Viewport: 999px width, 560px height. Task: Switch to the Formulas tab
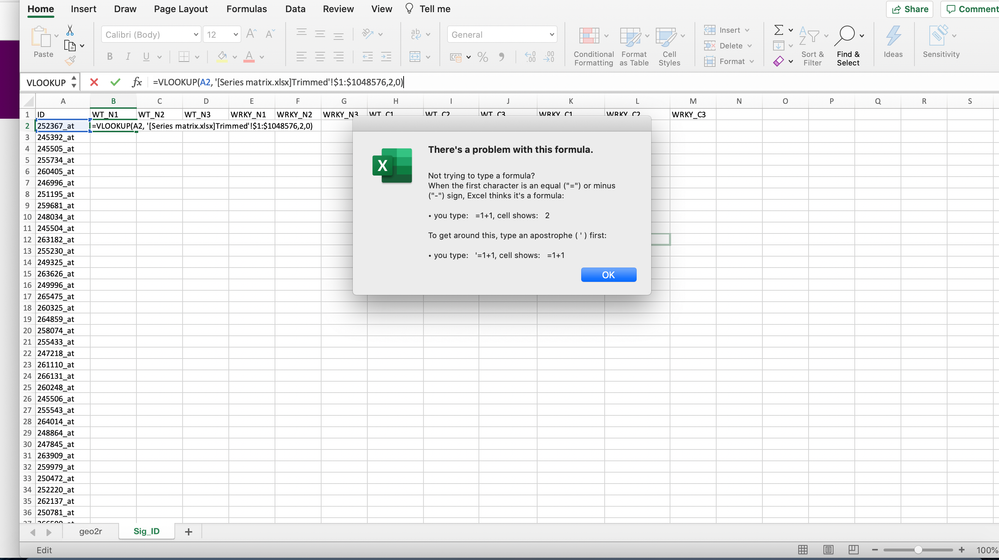(x=247, y=9)
